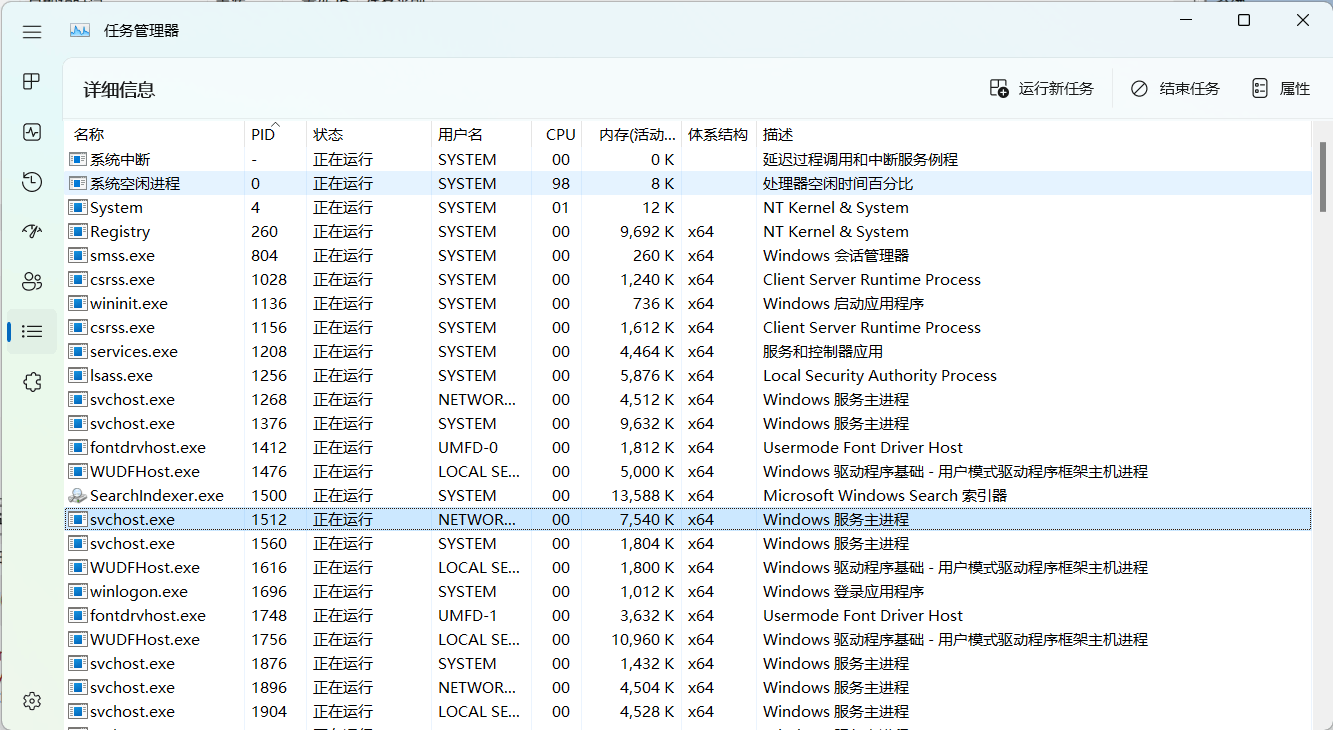Viewport: 1333px width, 730px height.
Task: Select svchost.exe with PID 1512
Action: click(x=688, y=520)
